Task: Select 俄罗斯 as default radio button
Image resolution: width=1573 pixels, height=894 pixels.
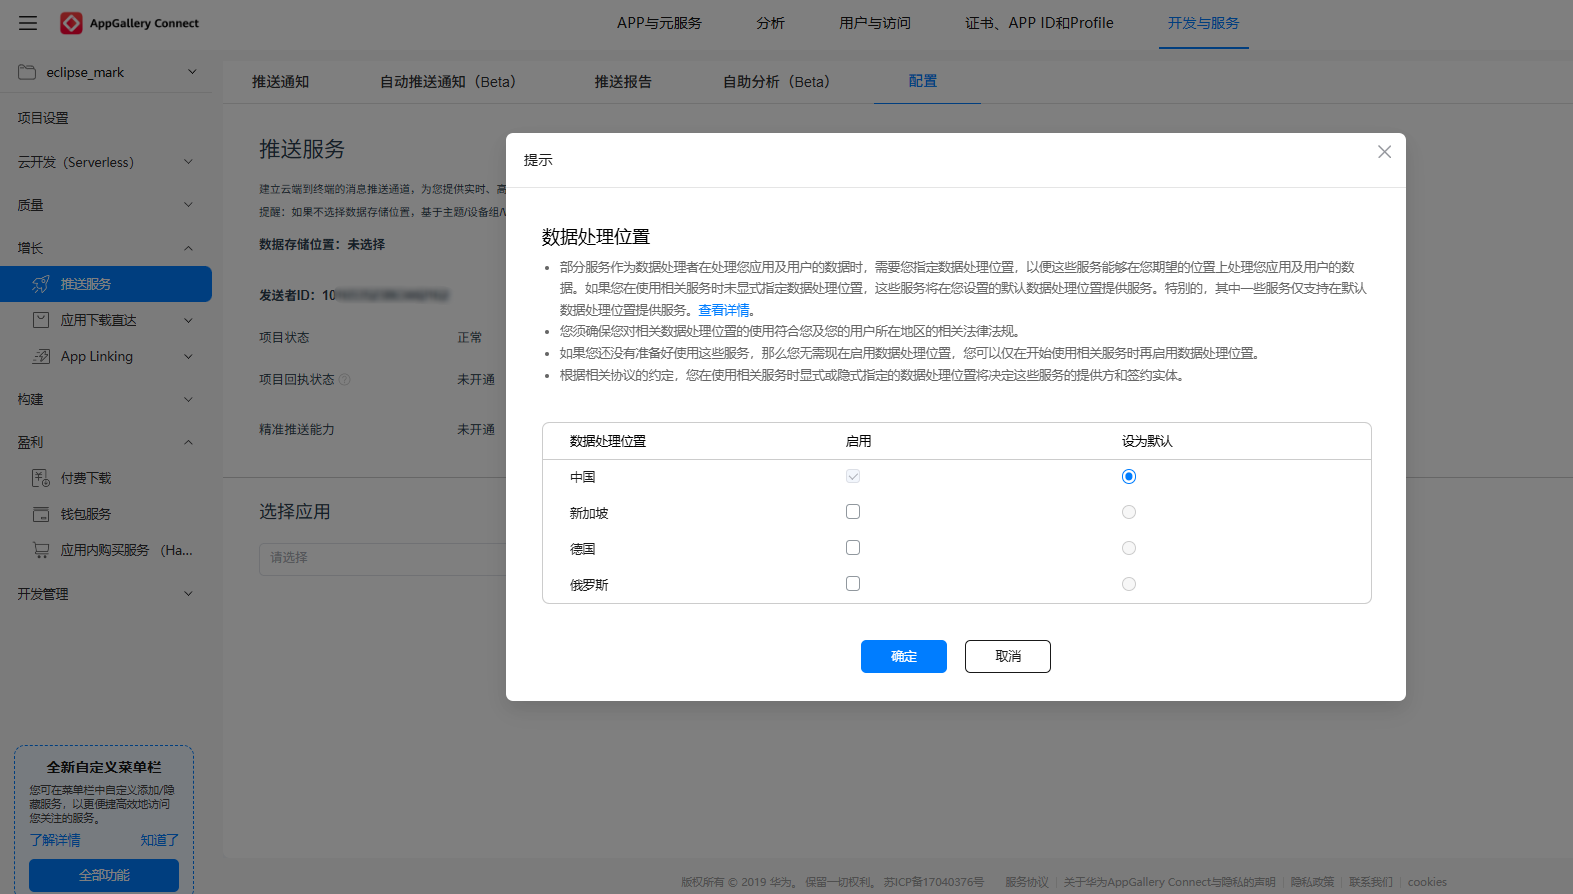Action: coord(1129,584)
